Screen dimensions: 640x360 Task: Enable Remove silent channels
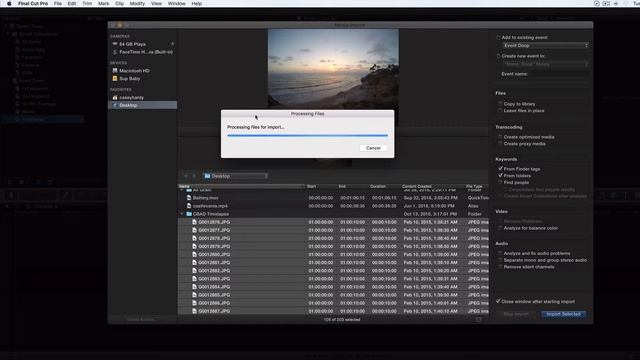[x=500, y=267]
